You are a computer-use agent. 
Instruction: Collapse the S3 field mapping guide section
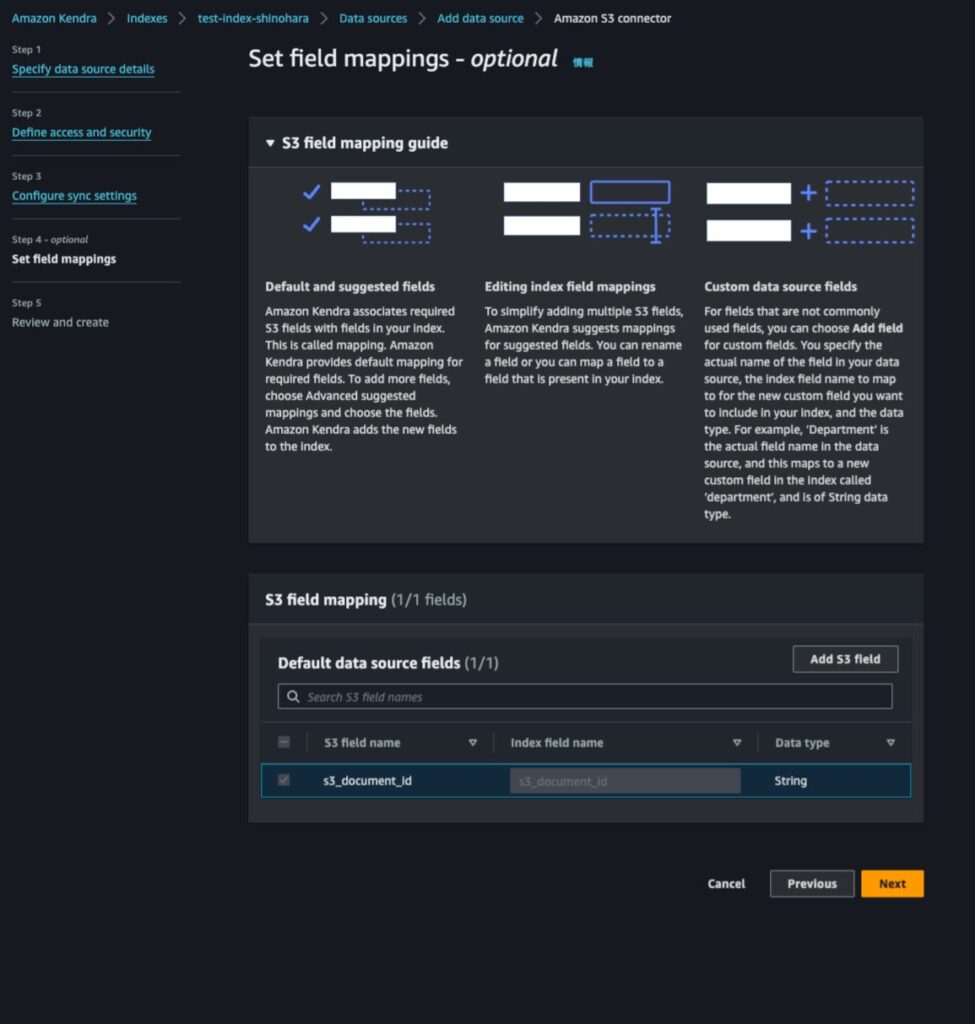click(x=270, y=143)
